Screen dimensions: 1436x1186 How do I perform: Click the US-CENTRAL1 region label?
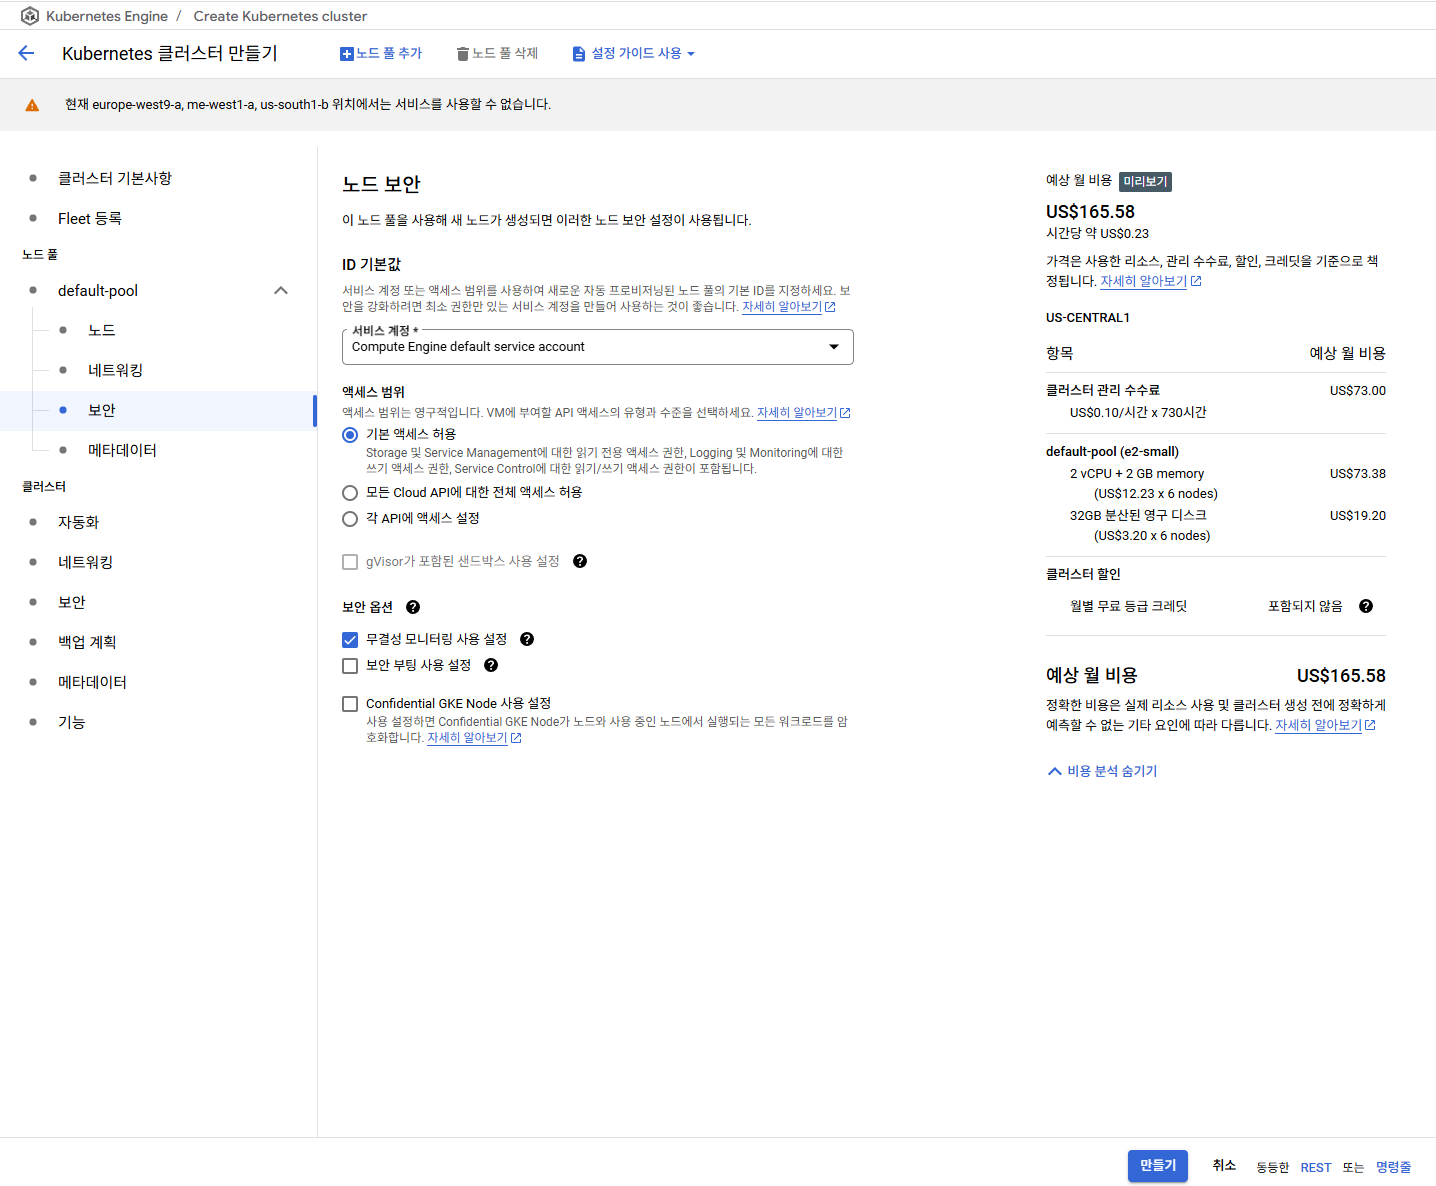[x=1088, y=318]
